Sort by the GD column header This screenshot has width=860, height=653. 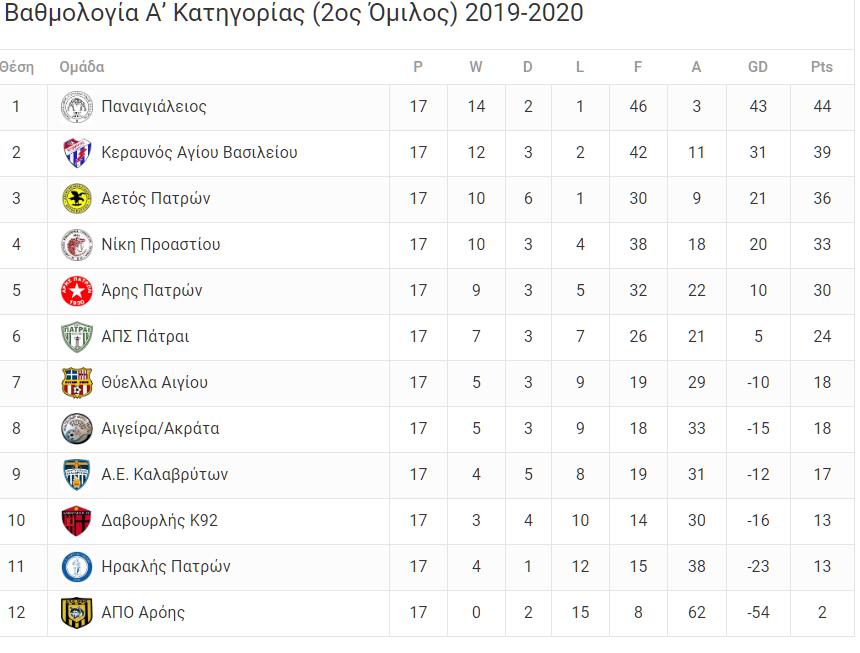(x=757, y=67)
